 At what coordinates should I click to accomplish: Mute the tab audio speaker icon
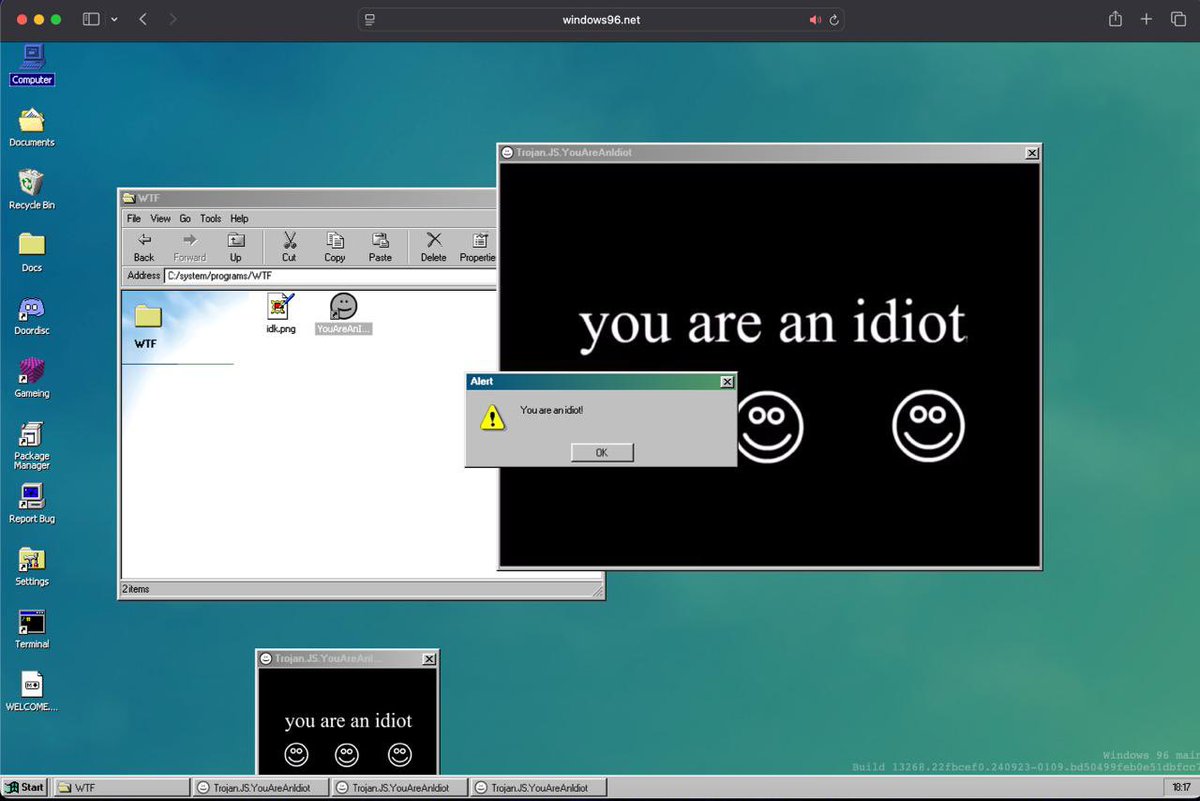pos(815,20)
